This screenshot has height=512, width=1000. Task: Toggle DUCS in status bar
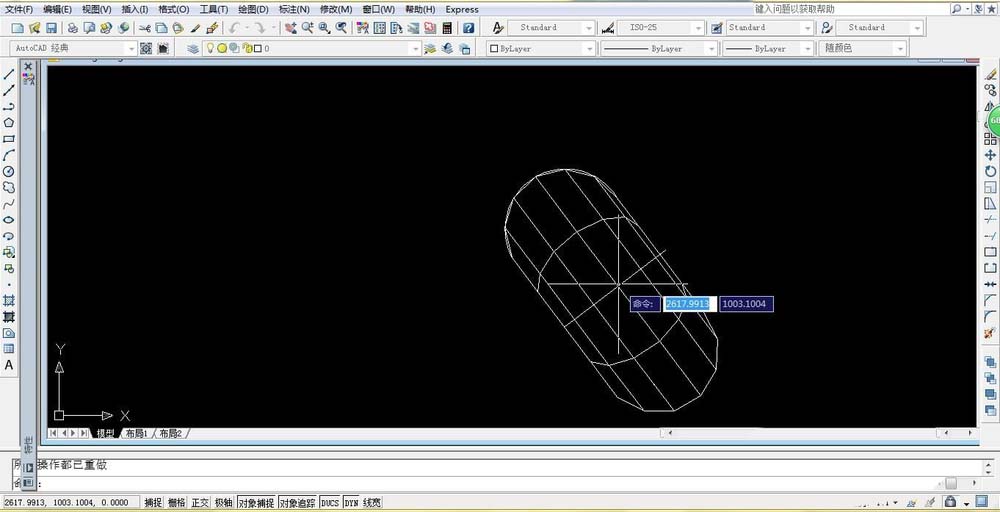click(x=330, y=502)
